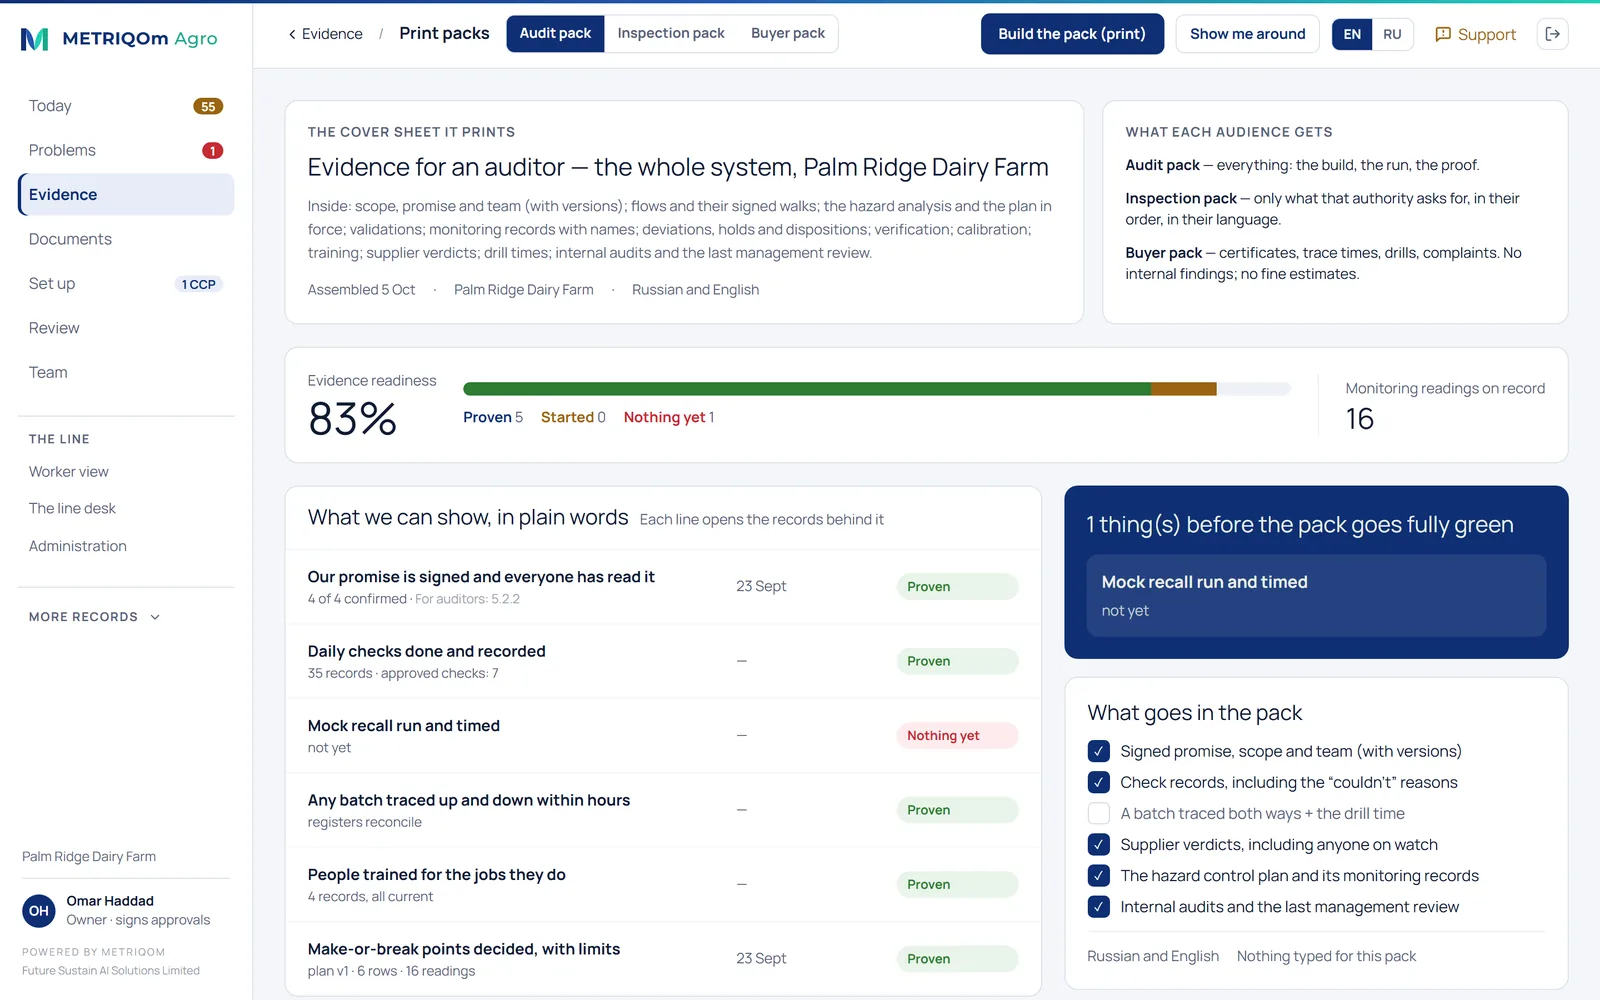The width and height of the screenshot is (1600, 1000).
Task: Toggle the Signed promise, scope and team checkbox
Action: (x=1098, y=751)
